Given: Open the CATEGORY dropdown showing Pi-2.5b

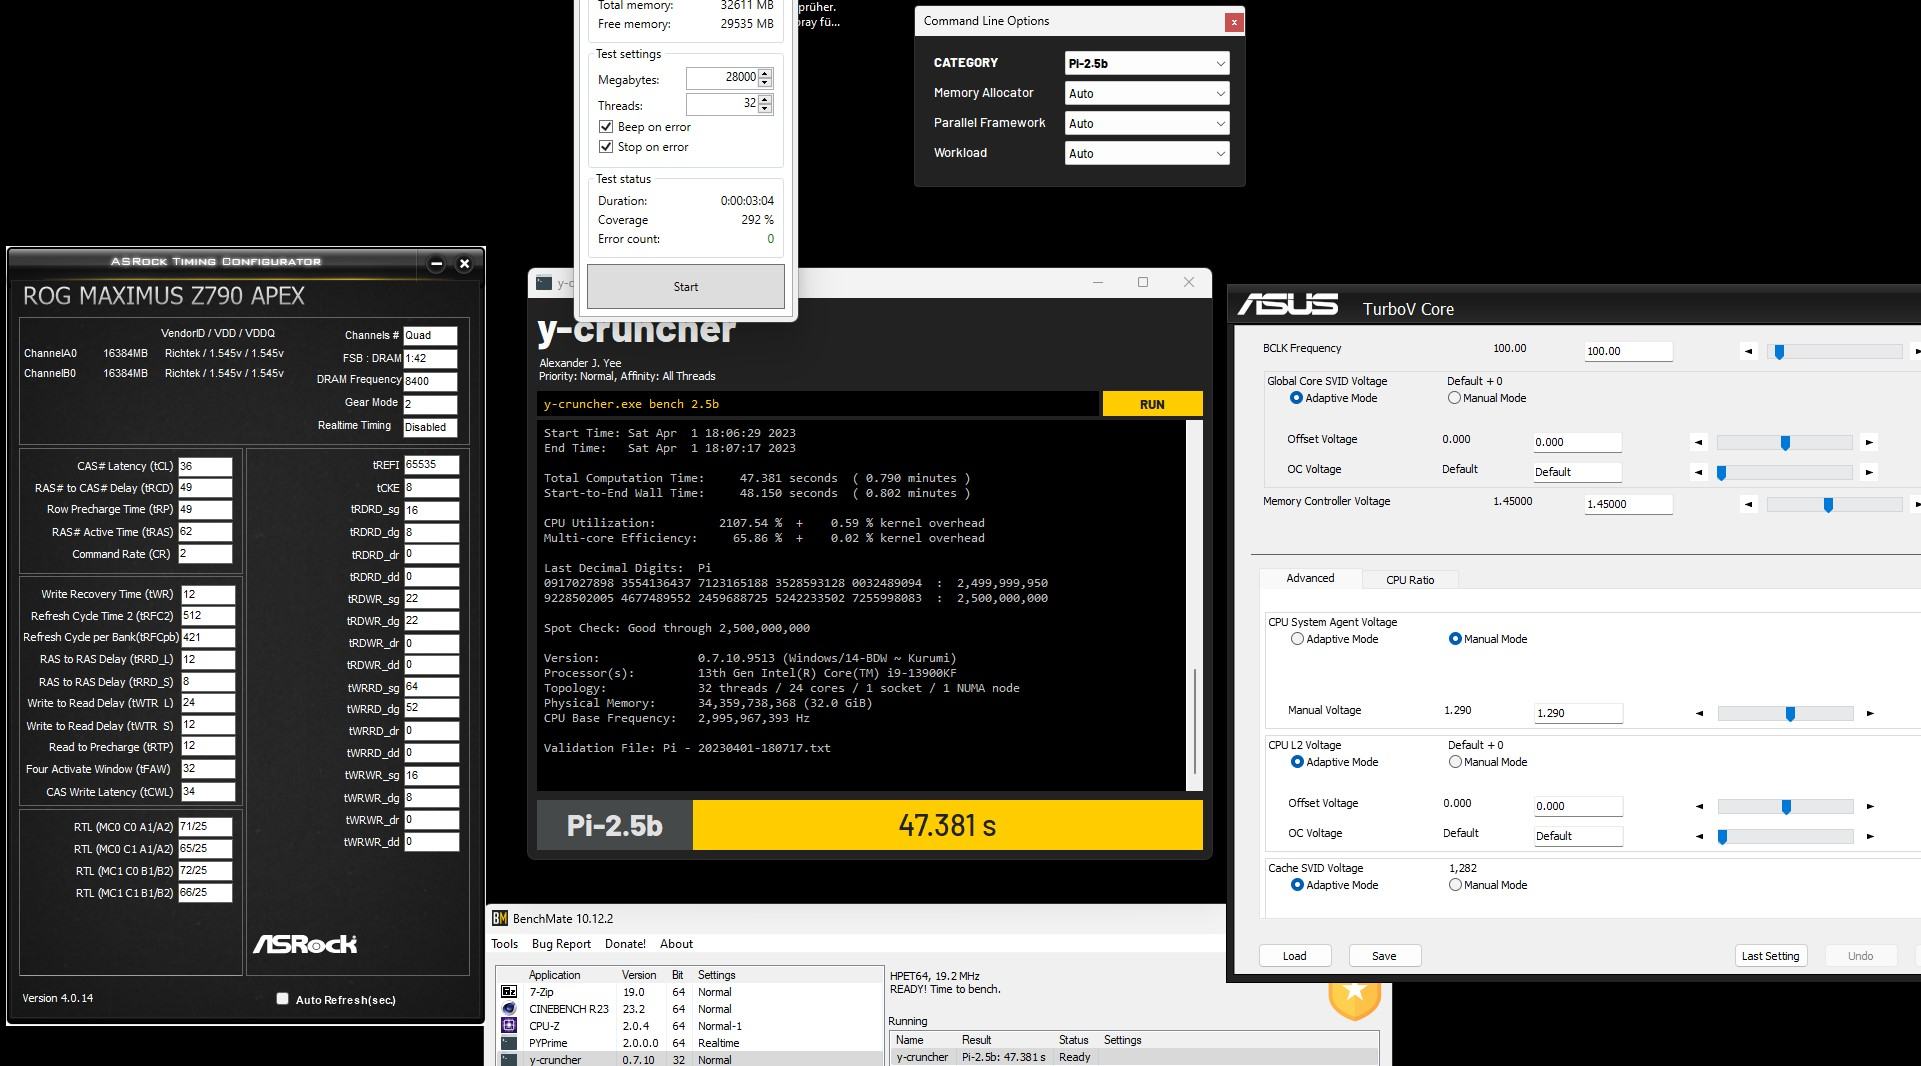Looking at the screenshot, I should 1147,63.
